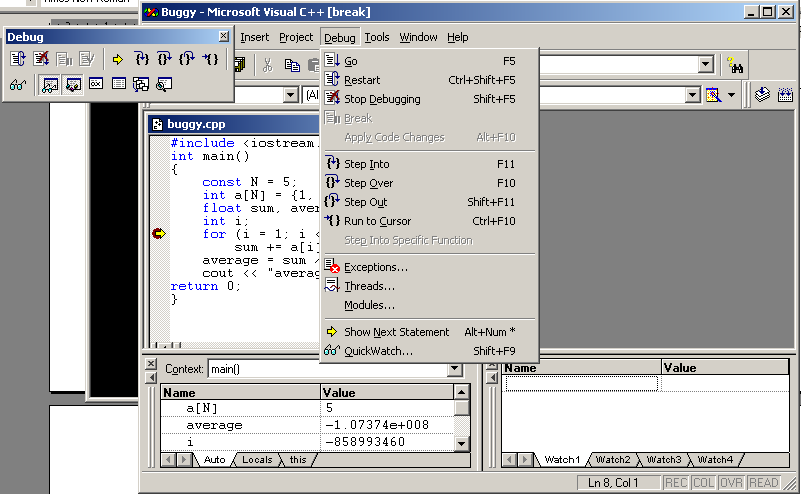Click Restart icon in floating Debug toolbar

tap(18, 59)
